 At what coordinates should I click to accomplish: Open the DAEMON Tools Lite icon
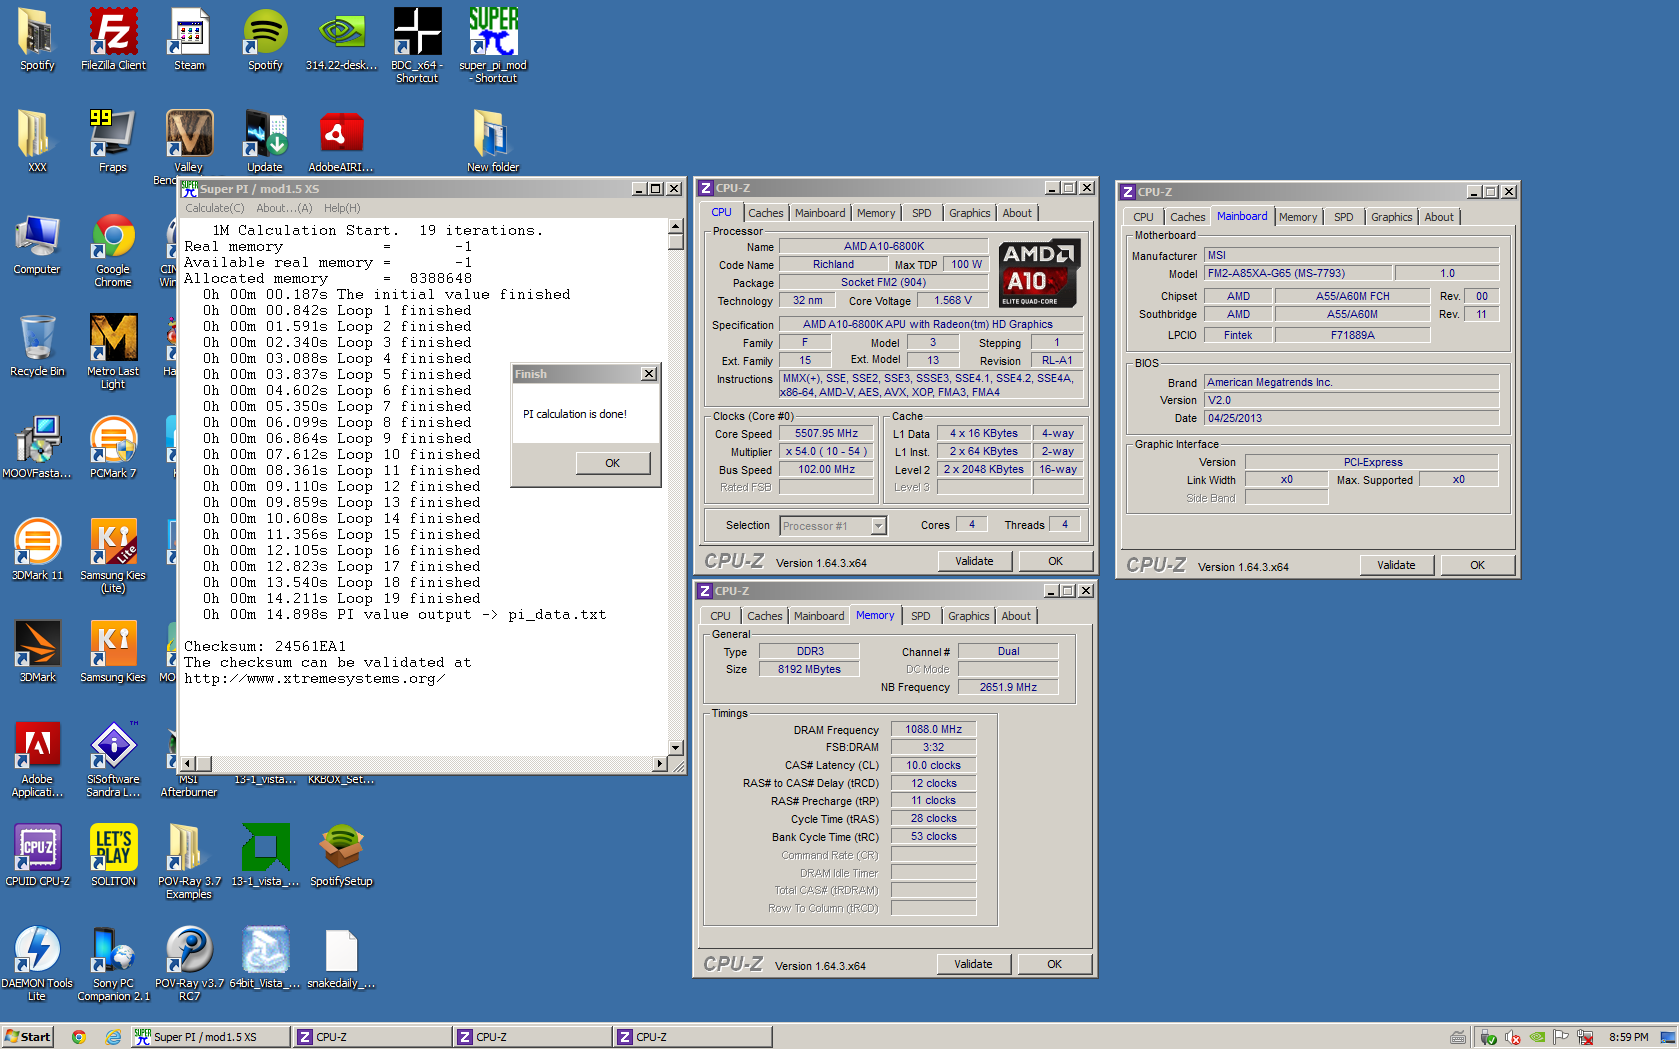click(37, 965)
